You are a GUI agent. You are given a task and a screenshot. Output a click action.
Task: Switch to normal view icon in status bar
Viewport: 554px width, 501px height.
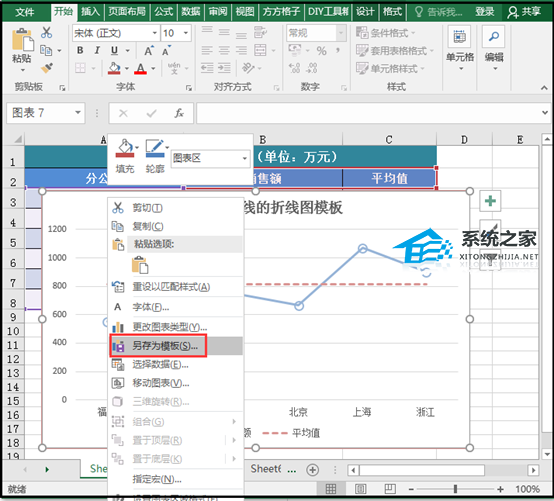coord(331,489)
